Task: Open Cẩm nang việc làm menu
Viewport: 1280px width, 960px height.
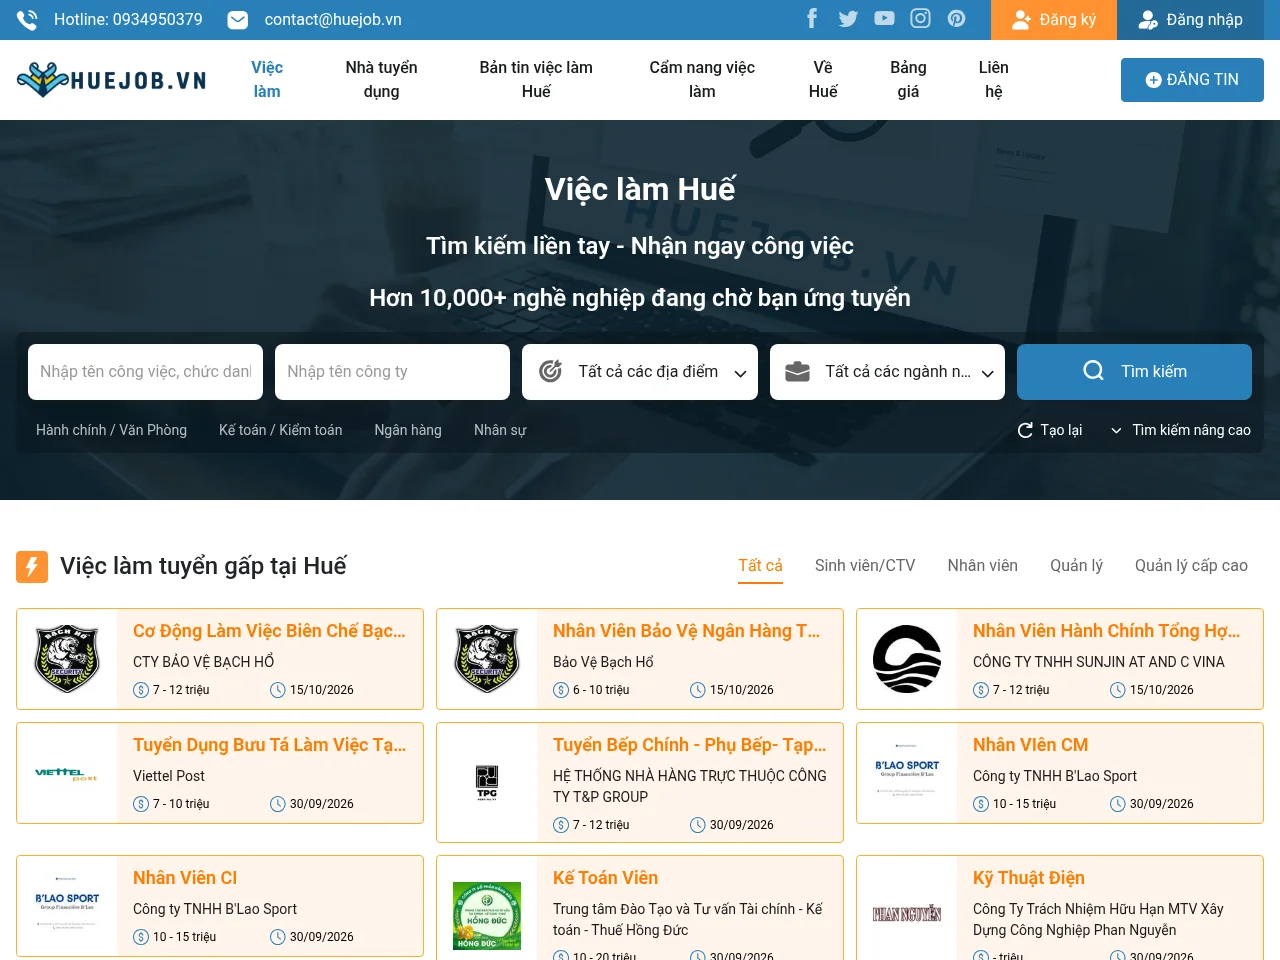Action: pyautogui.click(x=702, y=80)
